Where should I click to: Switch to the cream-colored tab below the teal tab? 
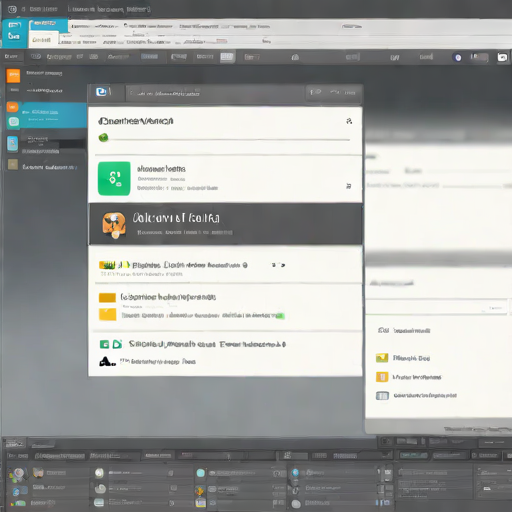click(43, 40)
